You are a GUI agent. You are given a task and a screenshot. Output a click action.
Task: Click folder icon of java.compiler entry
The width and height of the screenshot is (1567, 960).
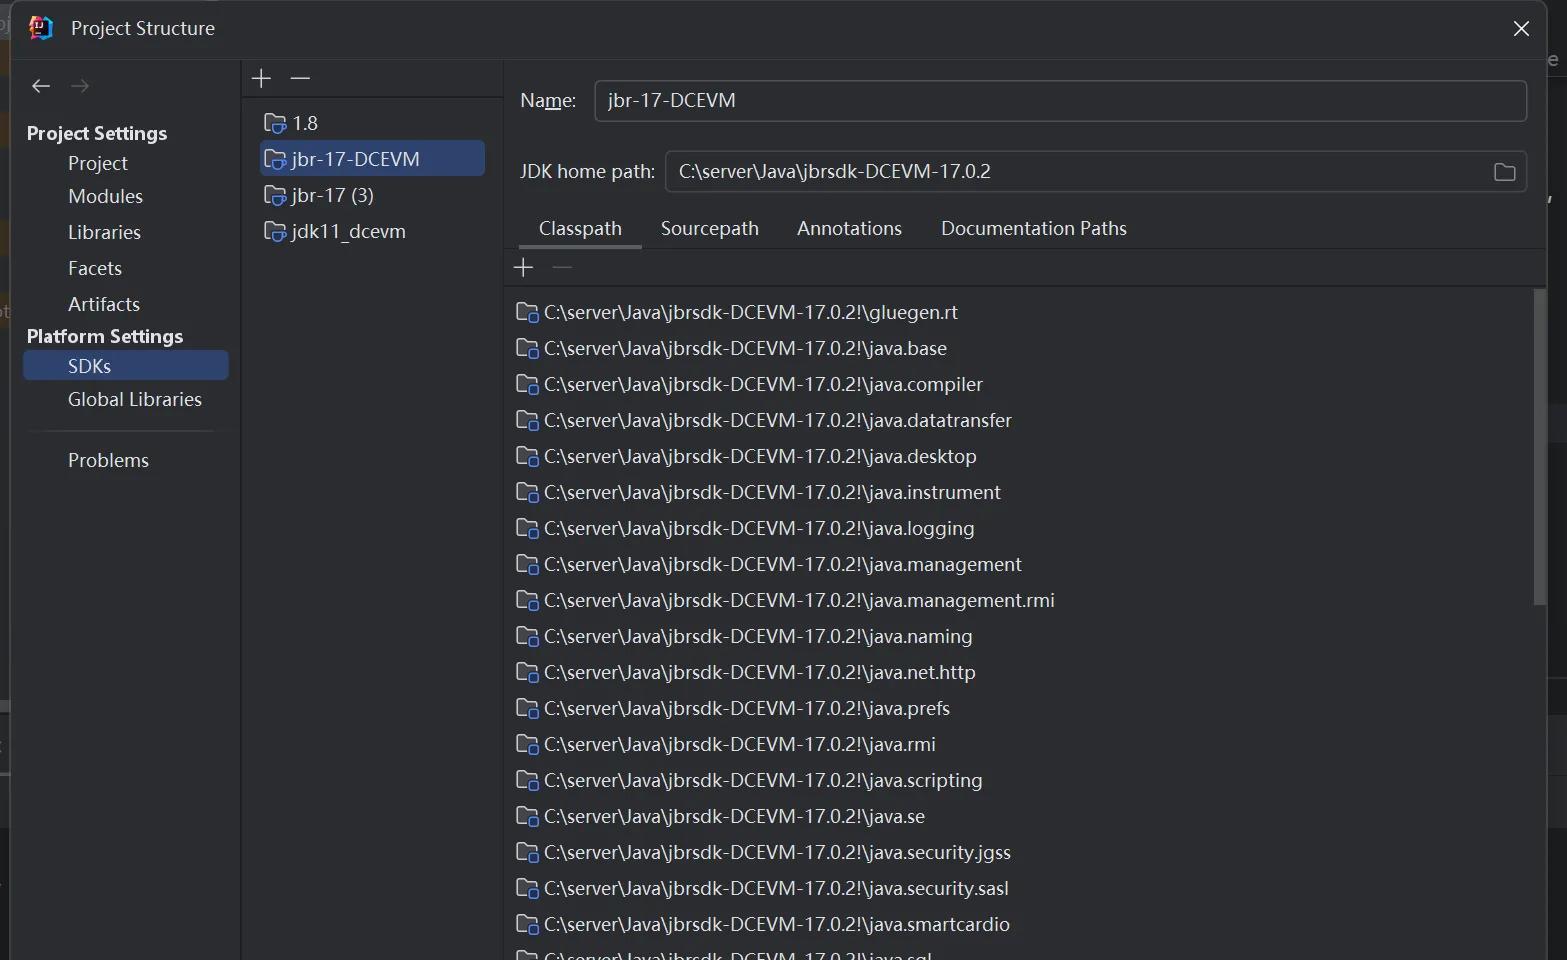[527, 384]
